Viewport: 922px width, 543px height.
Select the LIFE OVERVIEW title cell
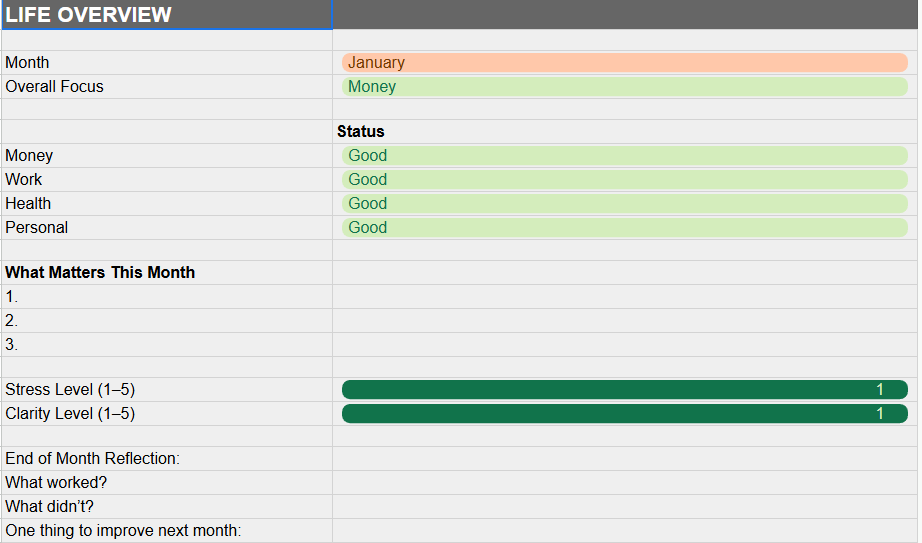[166, 15]
